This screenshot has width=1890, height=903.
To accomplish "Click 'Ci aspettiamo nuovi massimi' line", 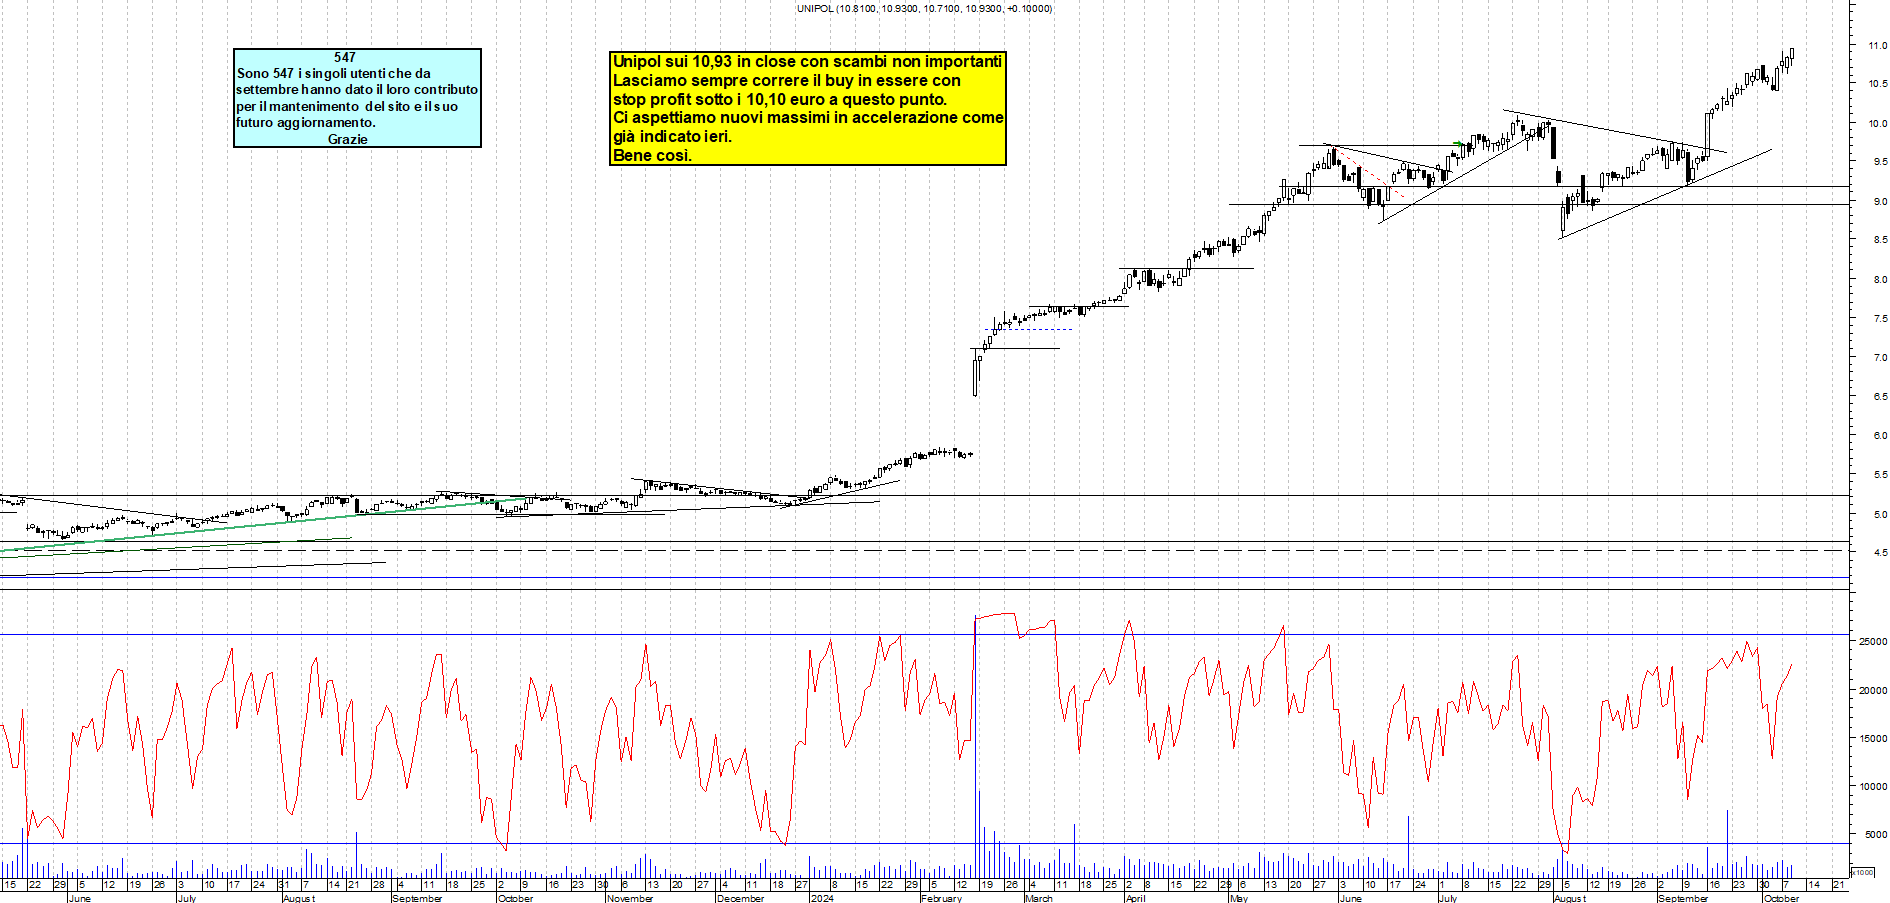I will pos(808,118).
